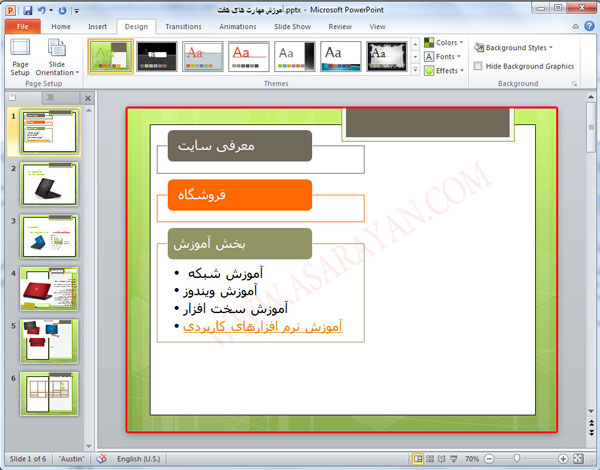The image size is (600, 470).
Task: Click the zoom slider in status bar
Action: [518, 459]
